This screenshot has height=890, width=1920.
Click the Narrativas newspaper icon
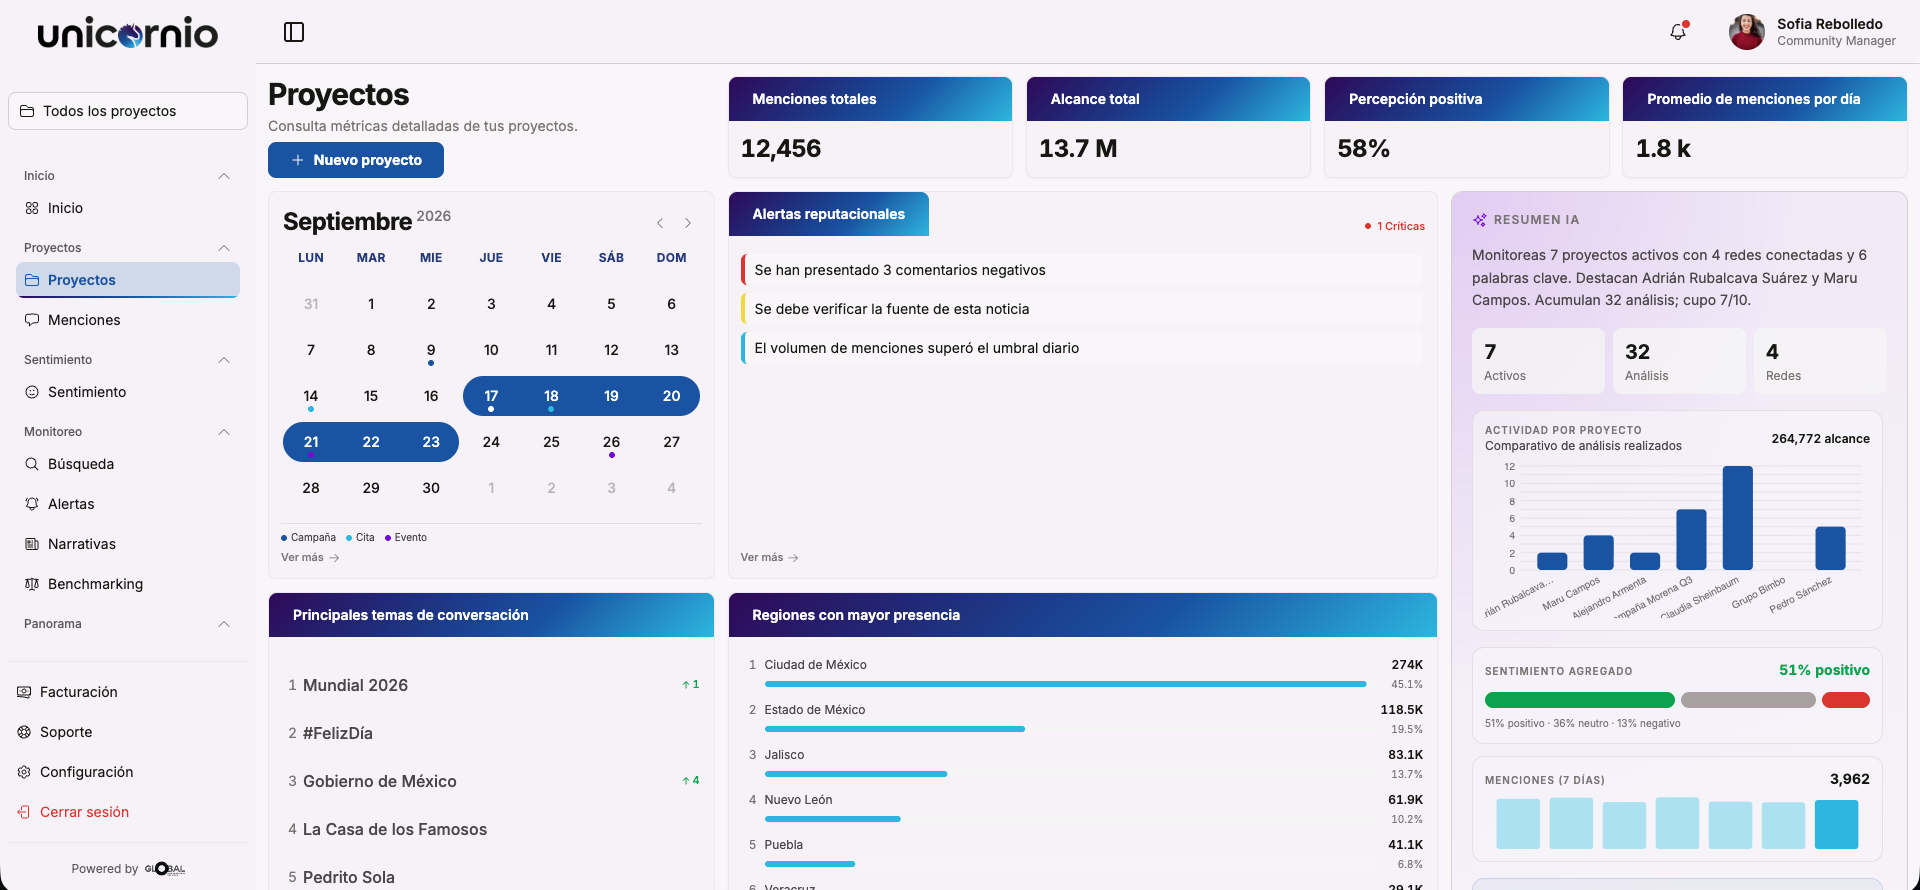(x=32, y=544)
